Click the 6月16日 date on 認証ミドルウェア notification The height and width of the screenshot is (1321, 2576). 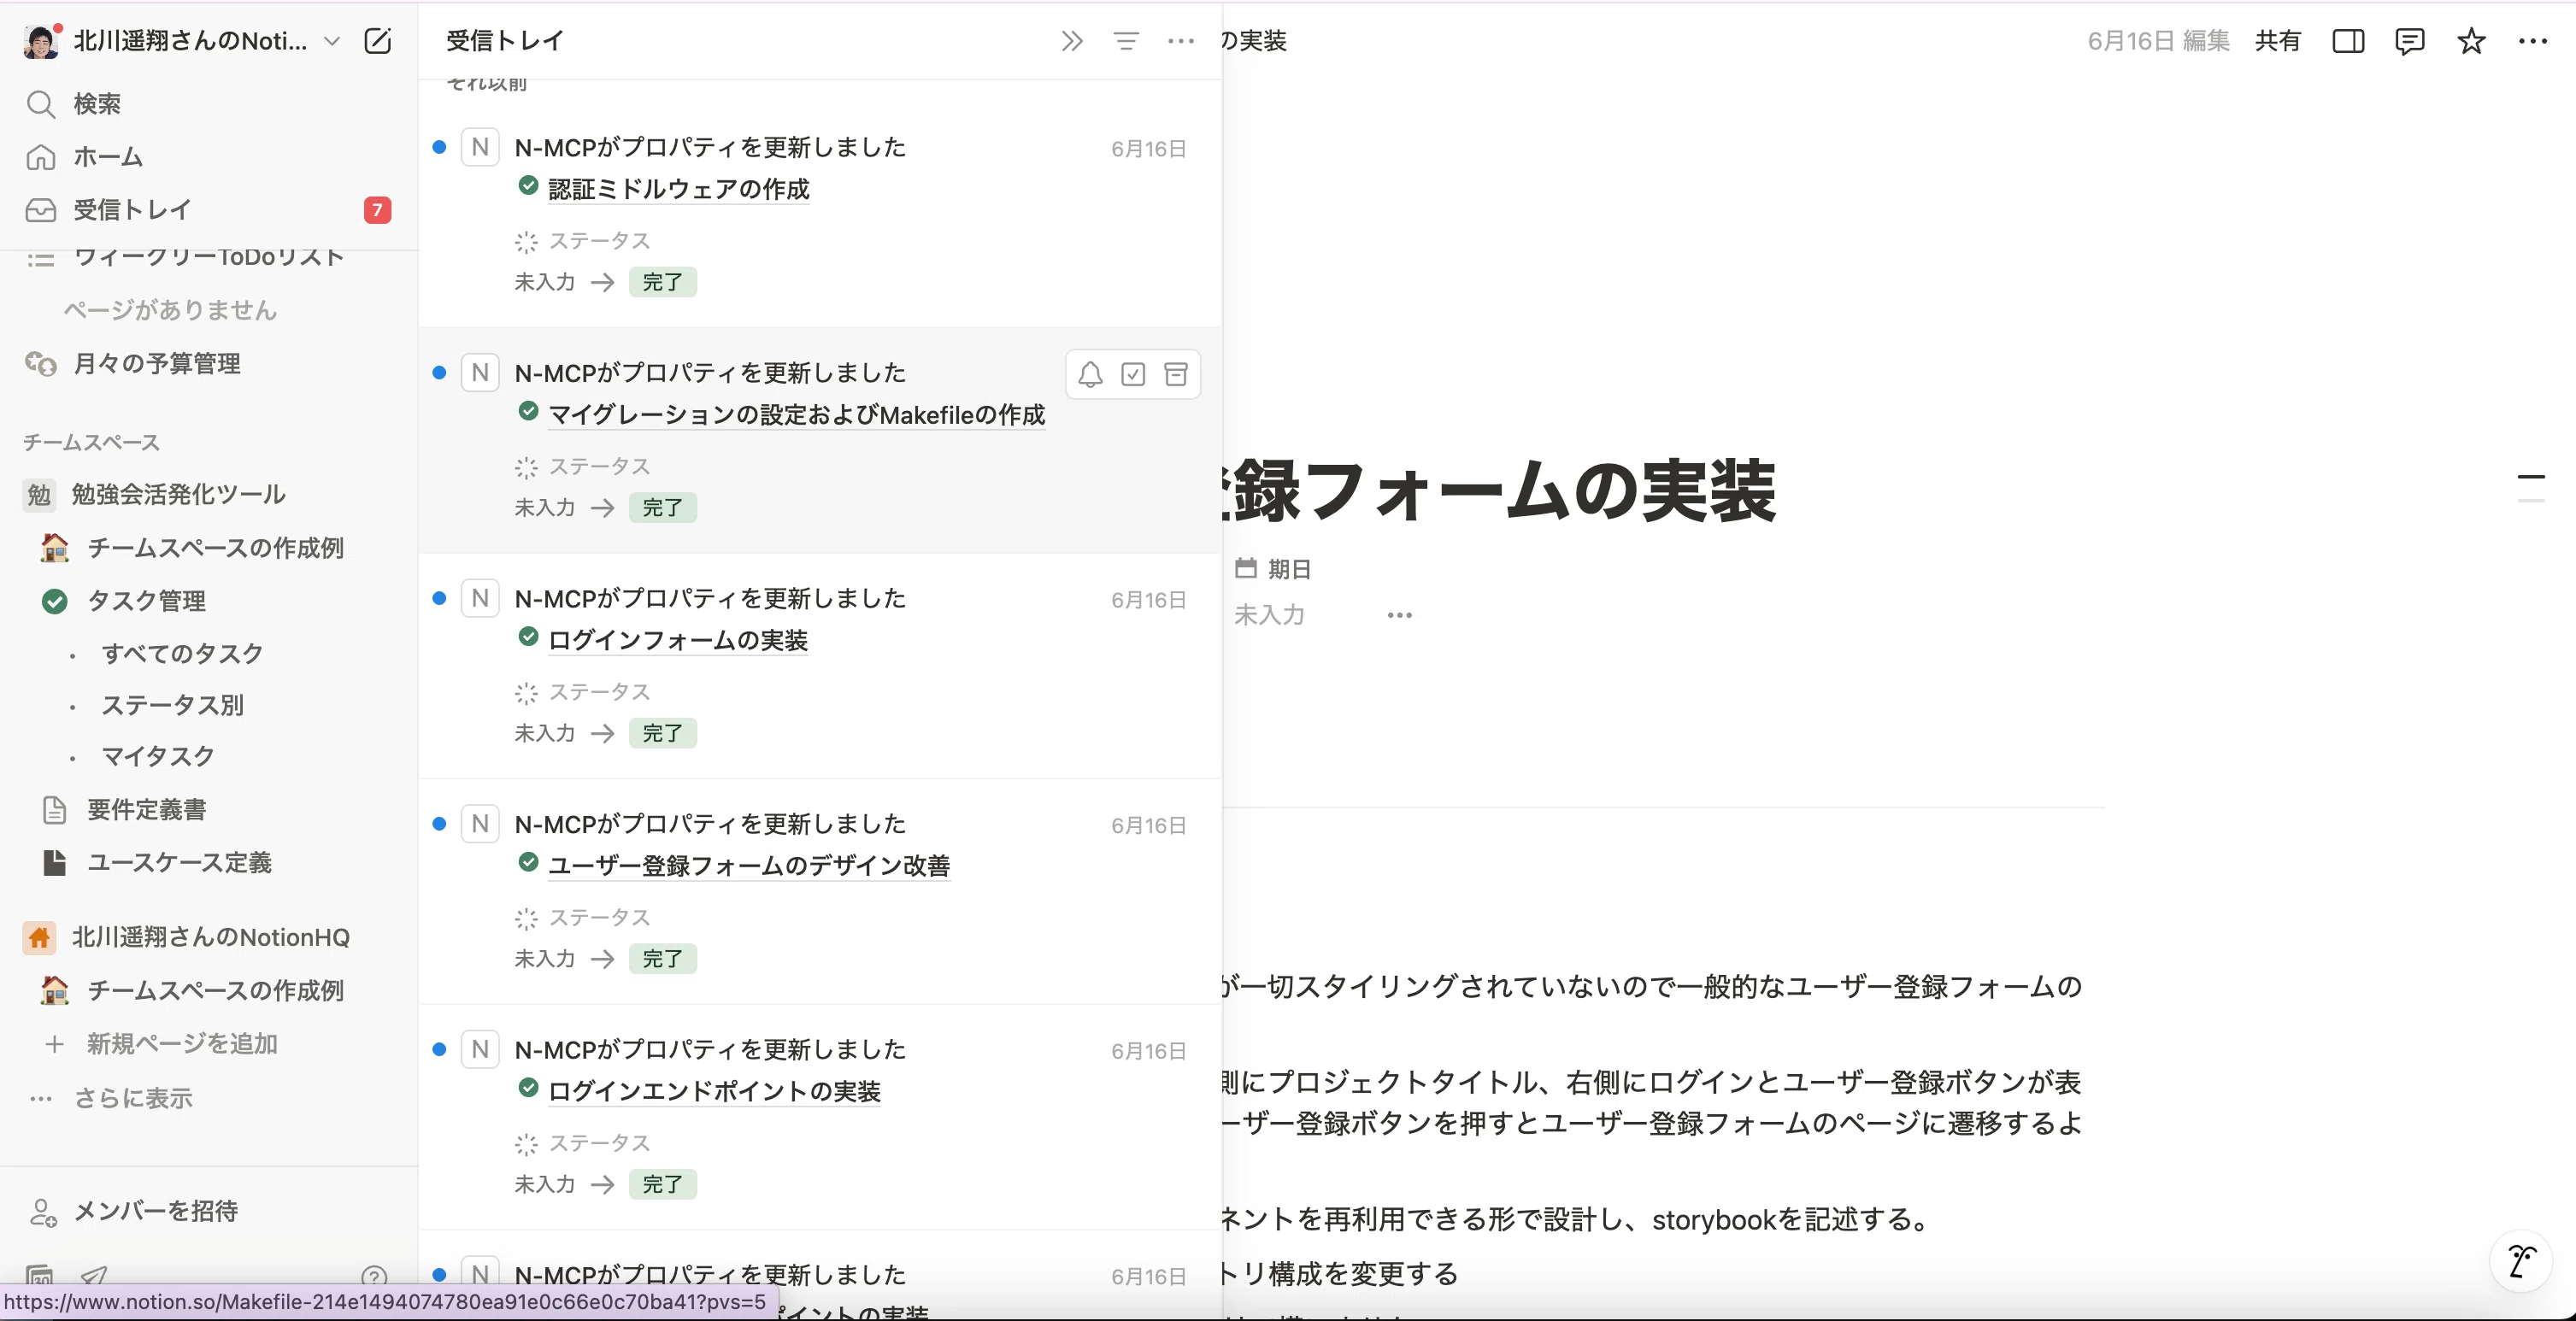tap(1149, 149)
